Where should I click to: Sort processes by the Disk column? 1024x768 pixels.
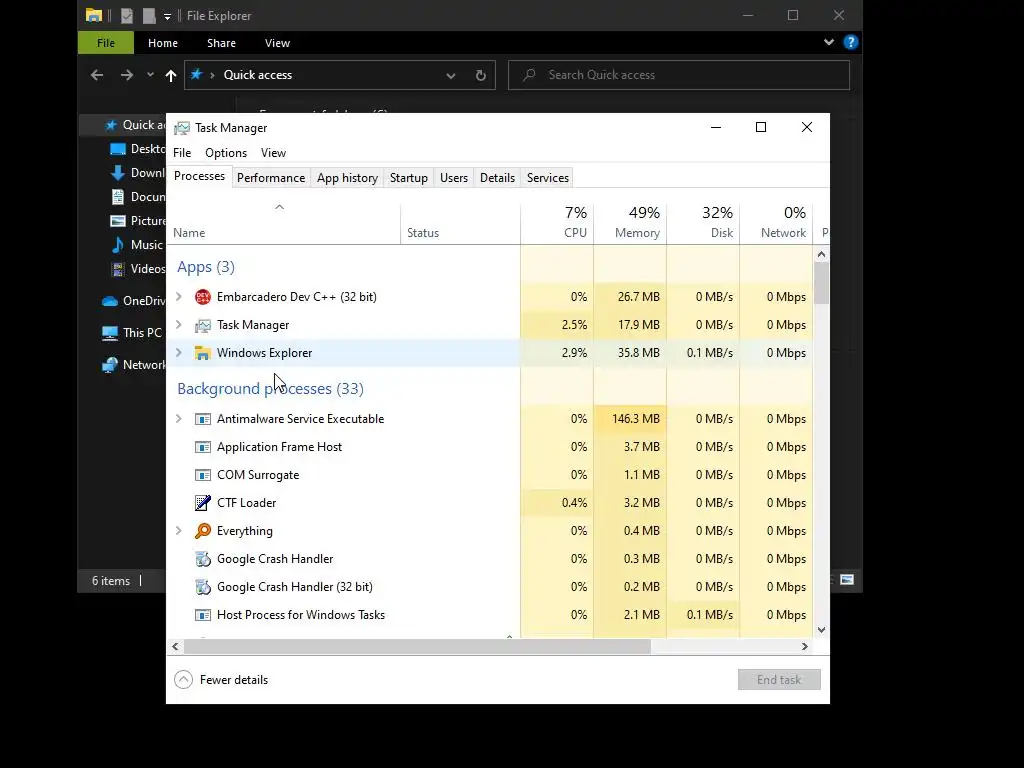click(x=703, y=223)
